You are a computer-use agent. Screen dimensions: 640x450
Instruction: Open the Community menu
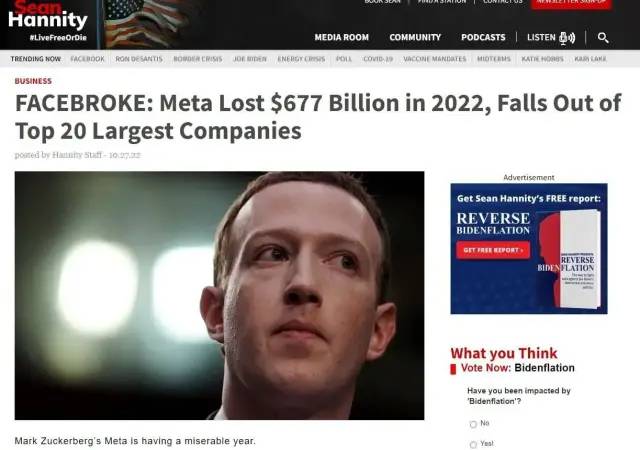click(415, 38)
